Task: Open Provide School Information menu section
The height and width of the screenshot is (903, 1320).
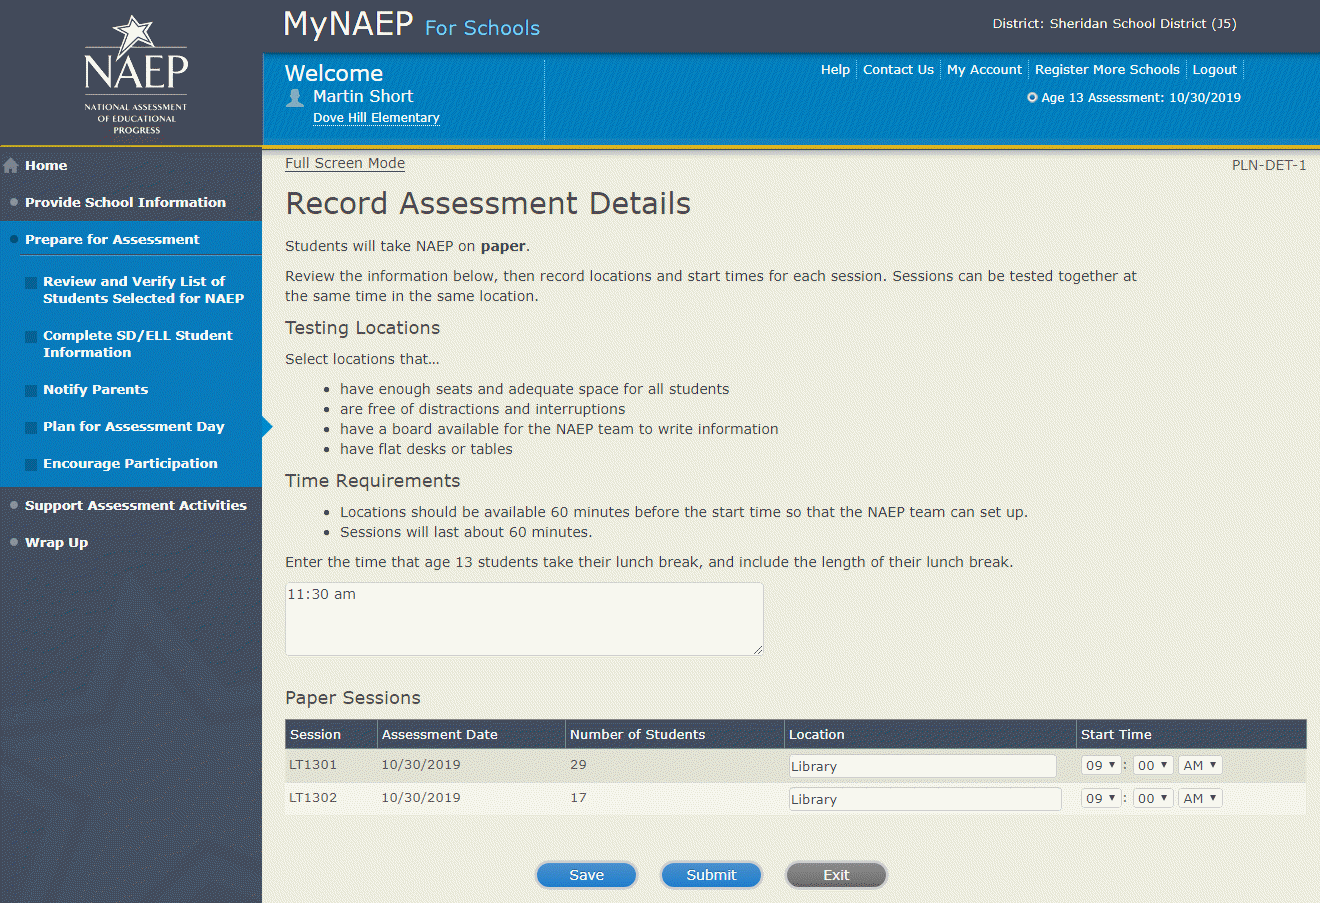Action: tap(125, 202)
